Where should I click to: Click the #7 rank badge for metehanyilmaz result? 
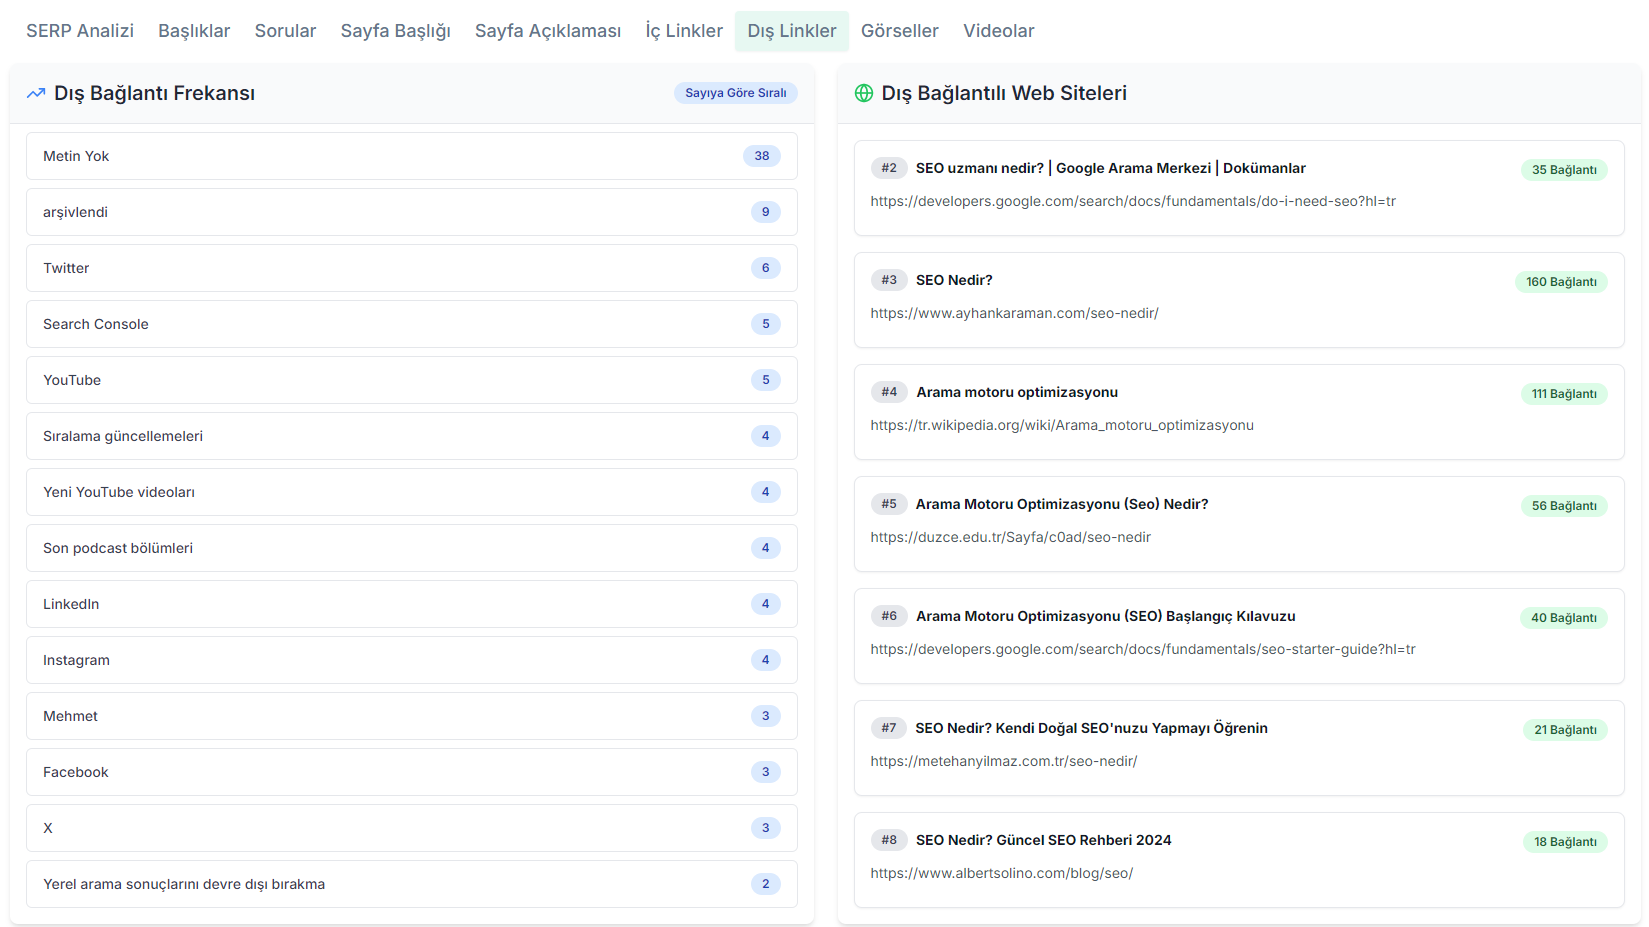pos(888,728)
